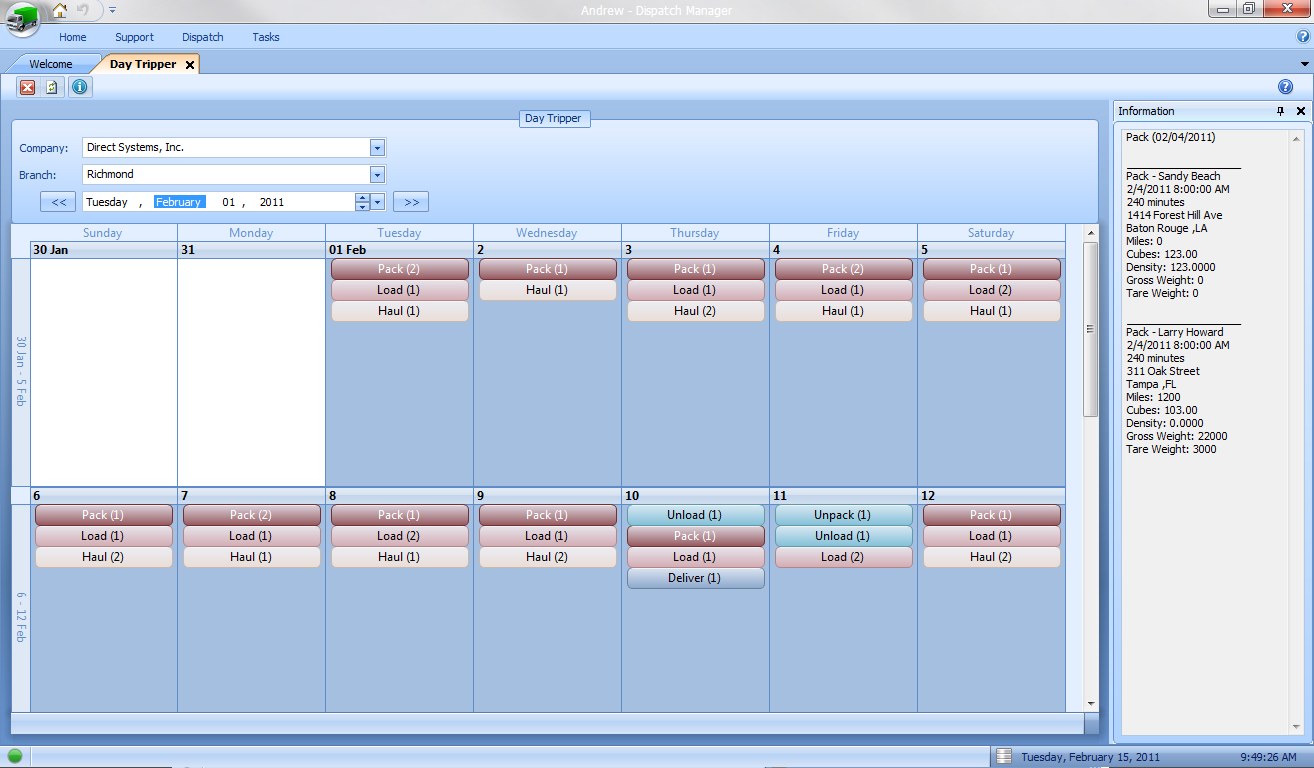Expand the Branch dropdown
1314x768 pixels.
(x=377, y=175)
